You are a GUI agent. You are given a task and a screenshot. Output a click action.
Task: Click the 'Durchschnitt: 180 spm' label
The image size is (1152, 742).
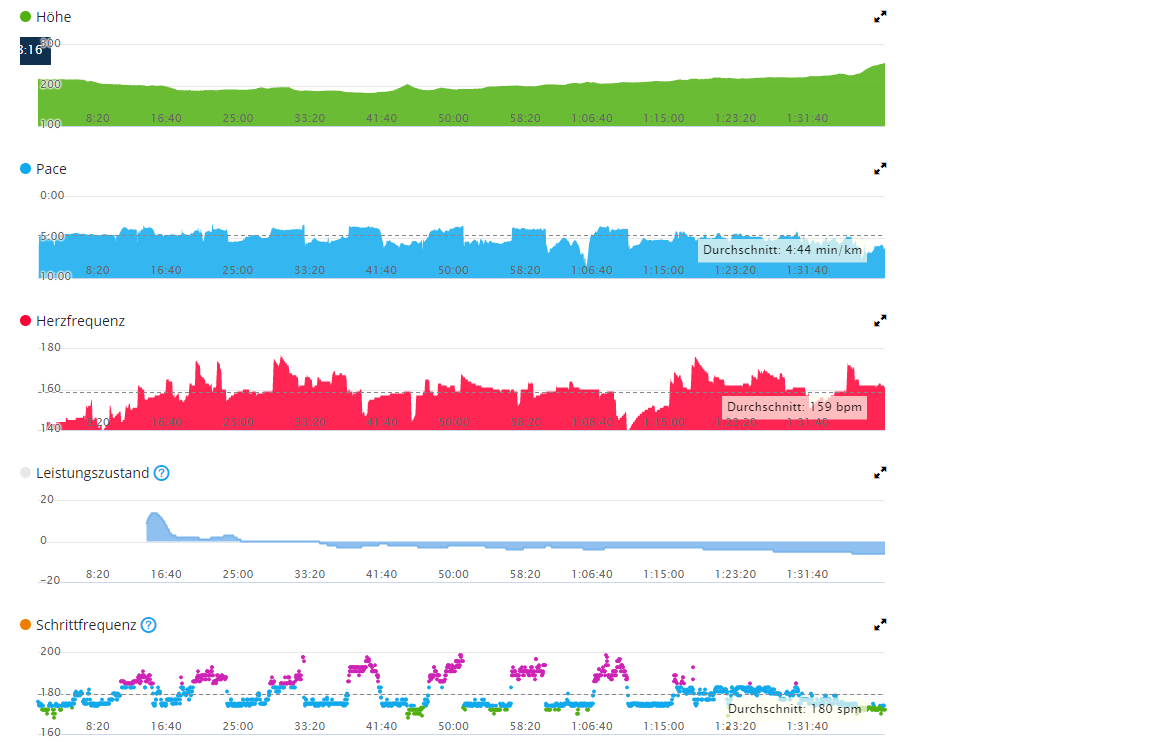[794, 709]
